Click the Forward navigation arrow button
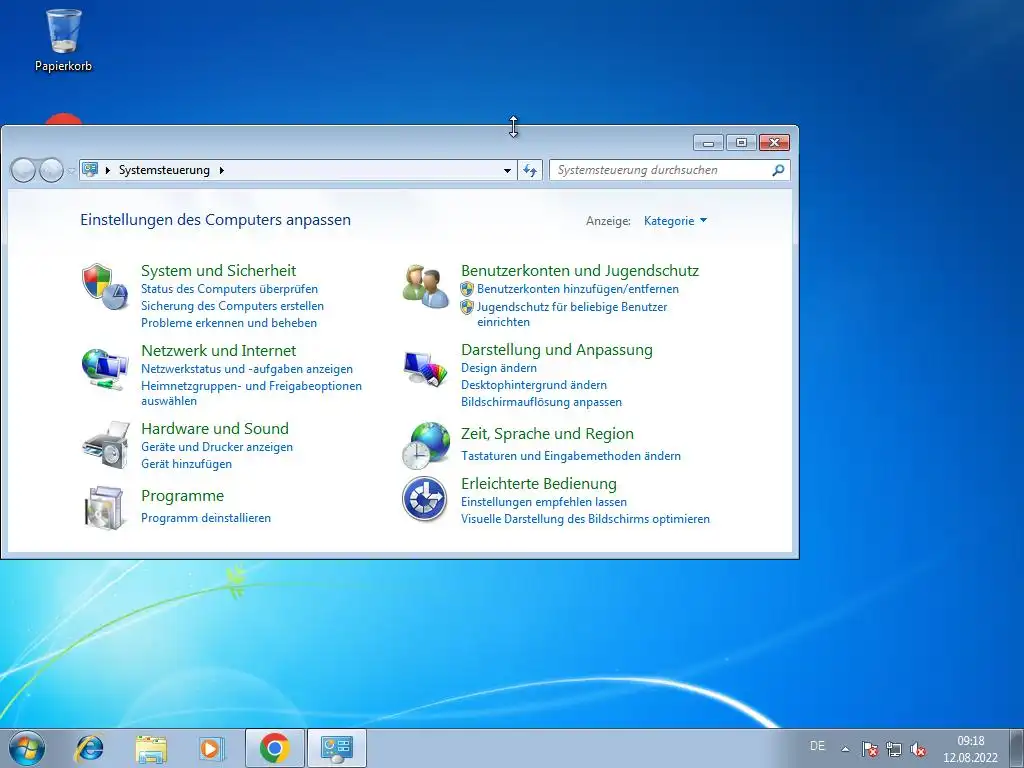The image size is (1024, 768). pyautogui.click(x=51, y=170)
